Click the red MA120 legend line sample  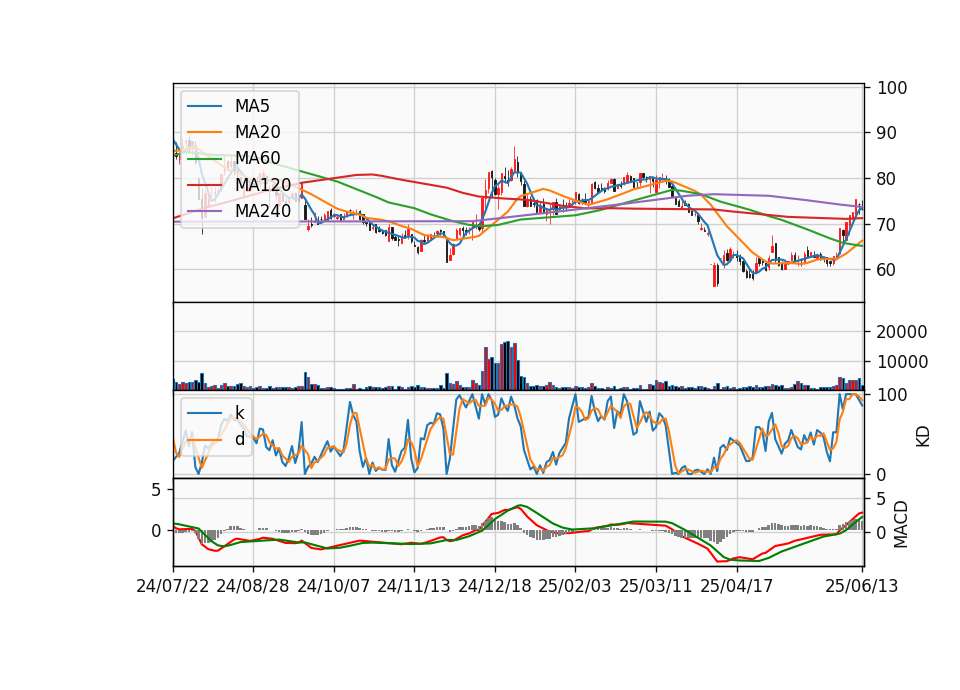(x=204, y=184)
